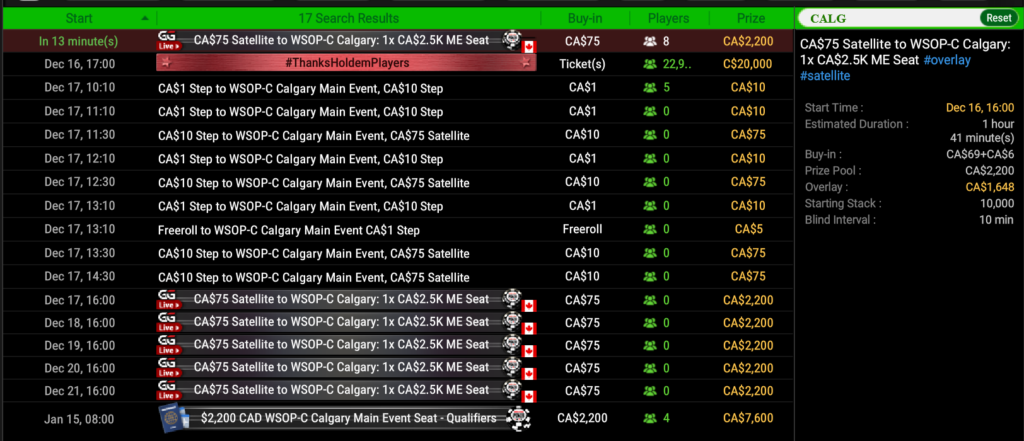The width and height of the screenshot is (1024, 441).
Task: Click the GG Live icon on the Dec 19 satellite
Action: [x=168, y=343]
